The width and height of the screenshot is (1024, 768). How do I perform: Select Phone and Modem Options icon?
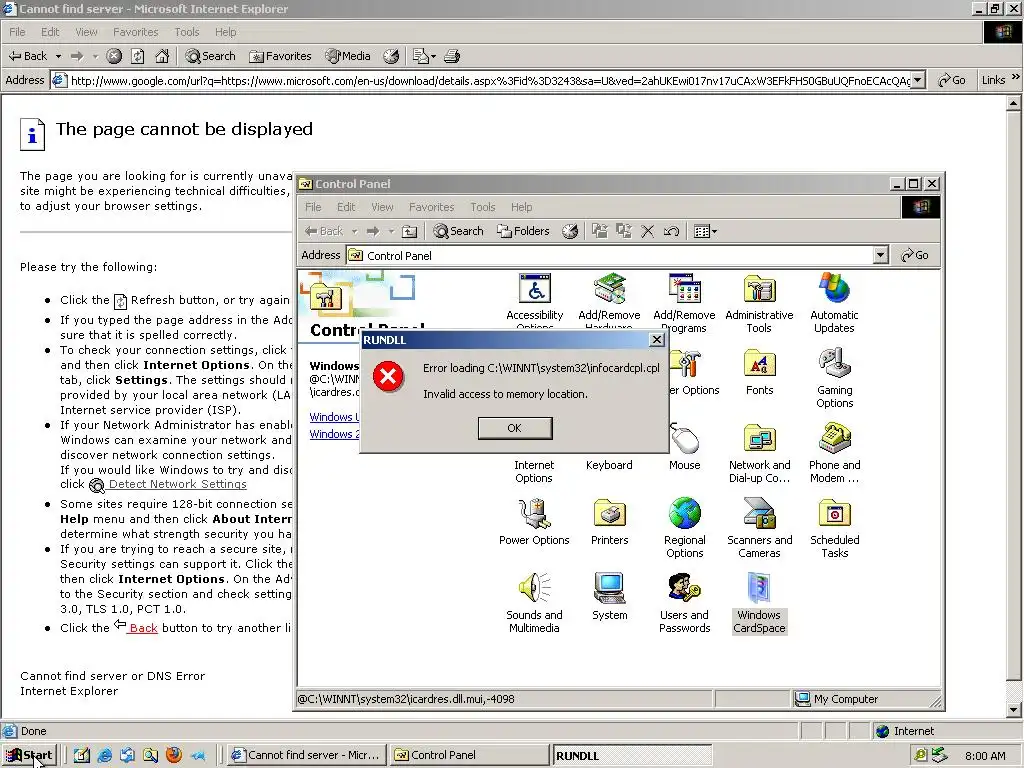pos(834,453)
